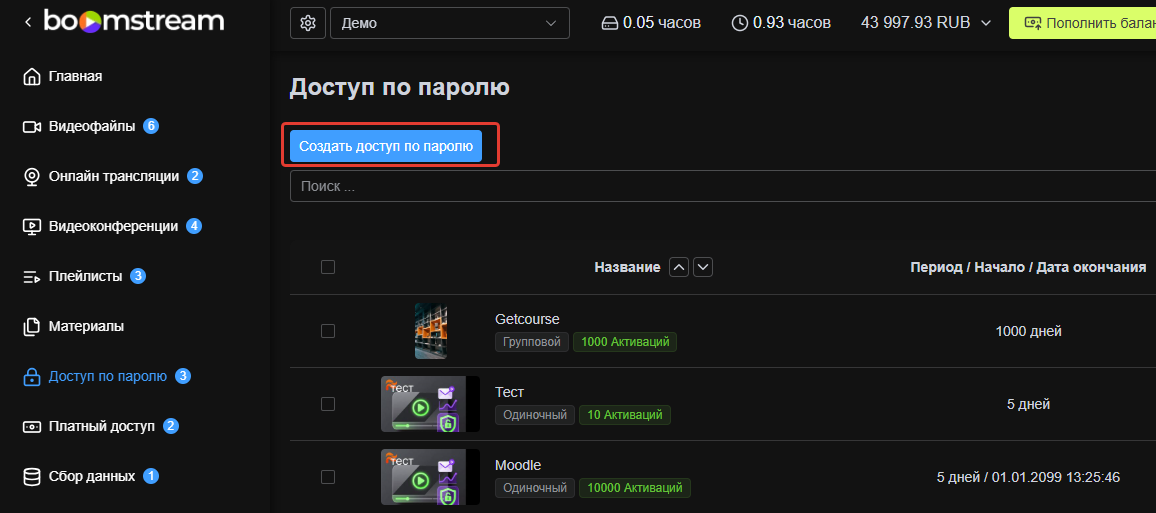Click the badge 3 next to Доступ по паролю

(184, 376)
